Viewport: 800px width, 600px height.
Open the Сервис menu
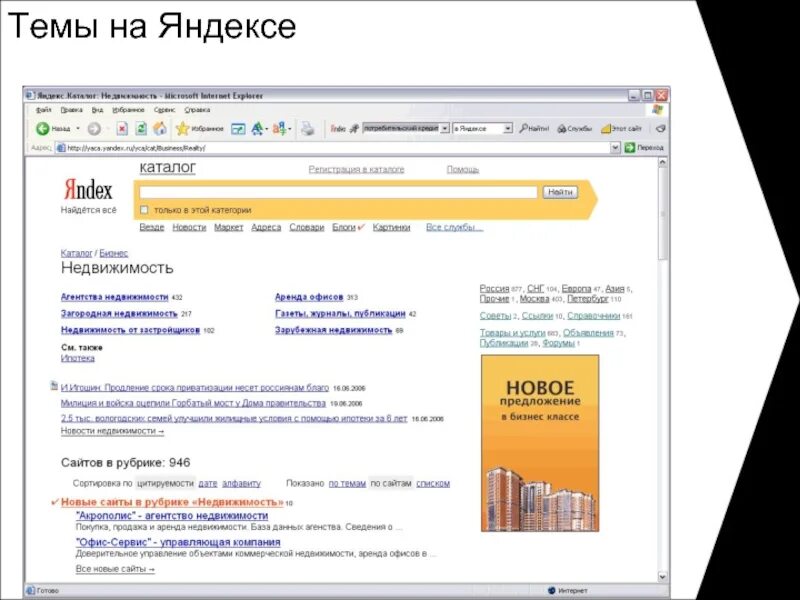164,110
